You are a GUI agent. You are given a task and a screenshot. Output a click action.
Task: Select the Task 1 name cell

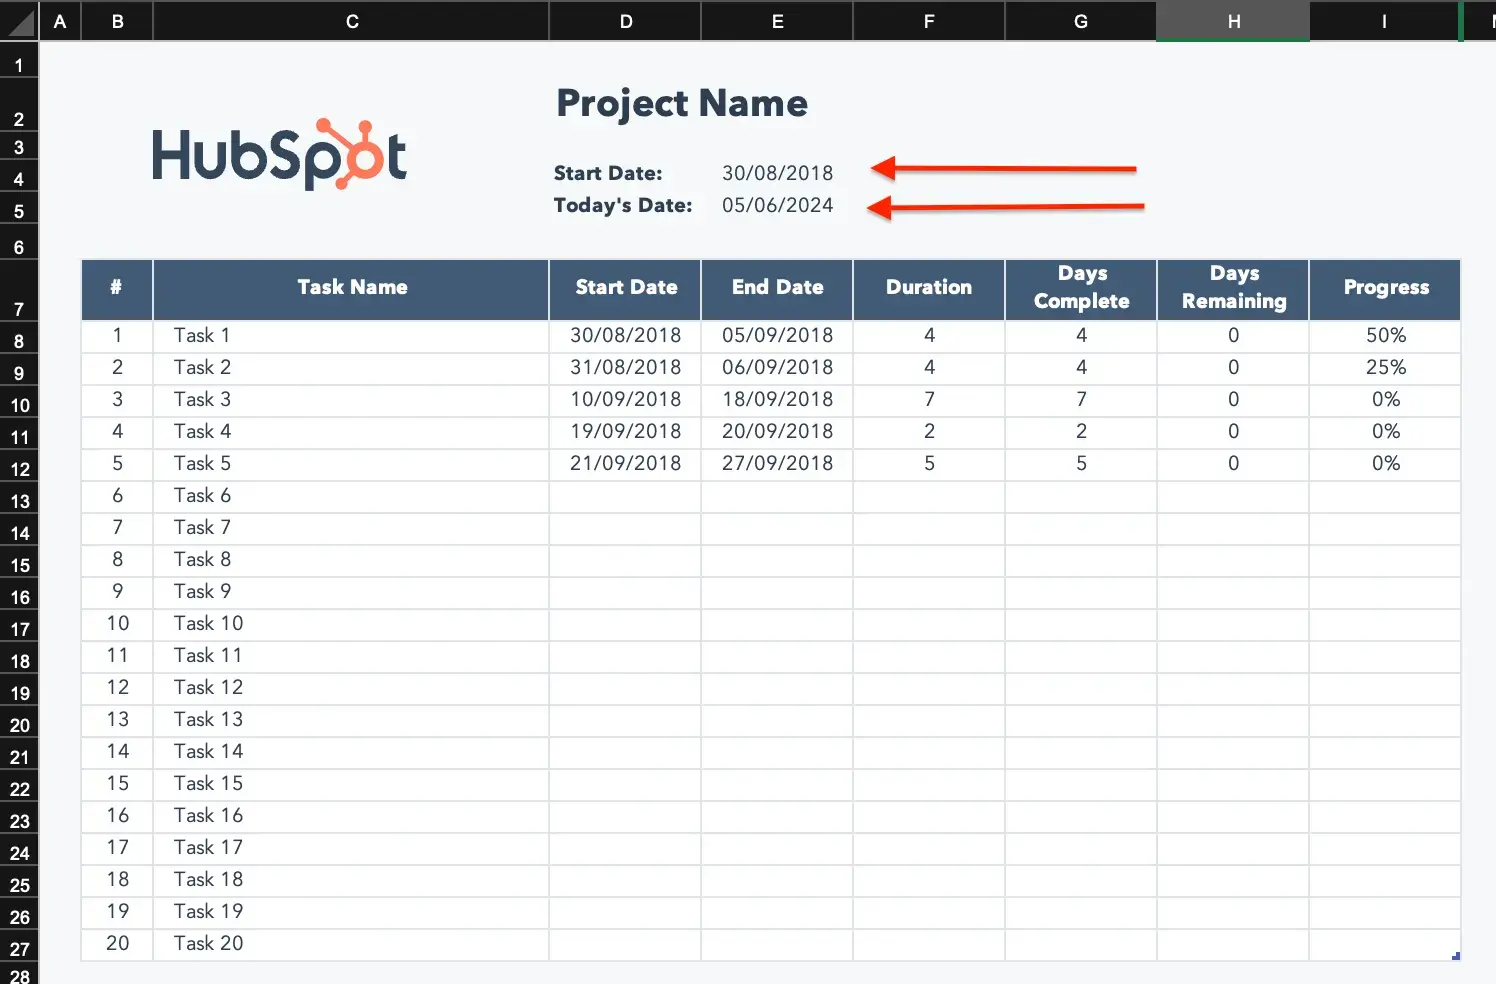(351, 336)
